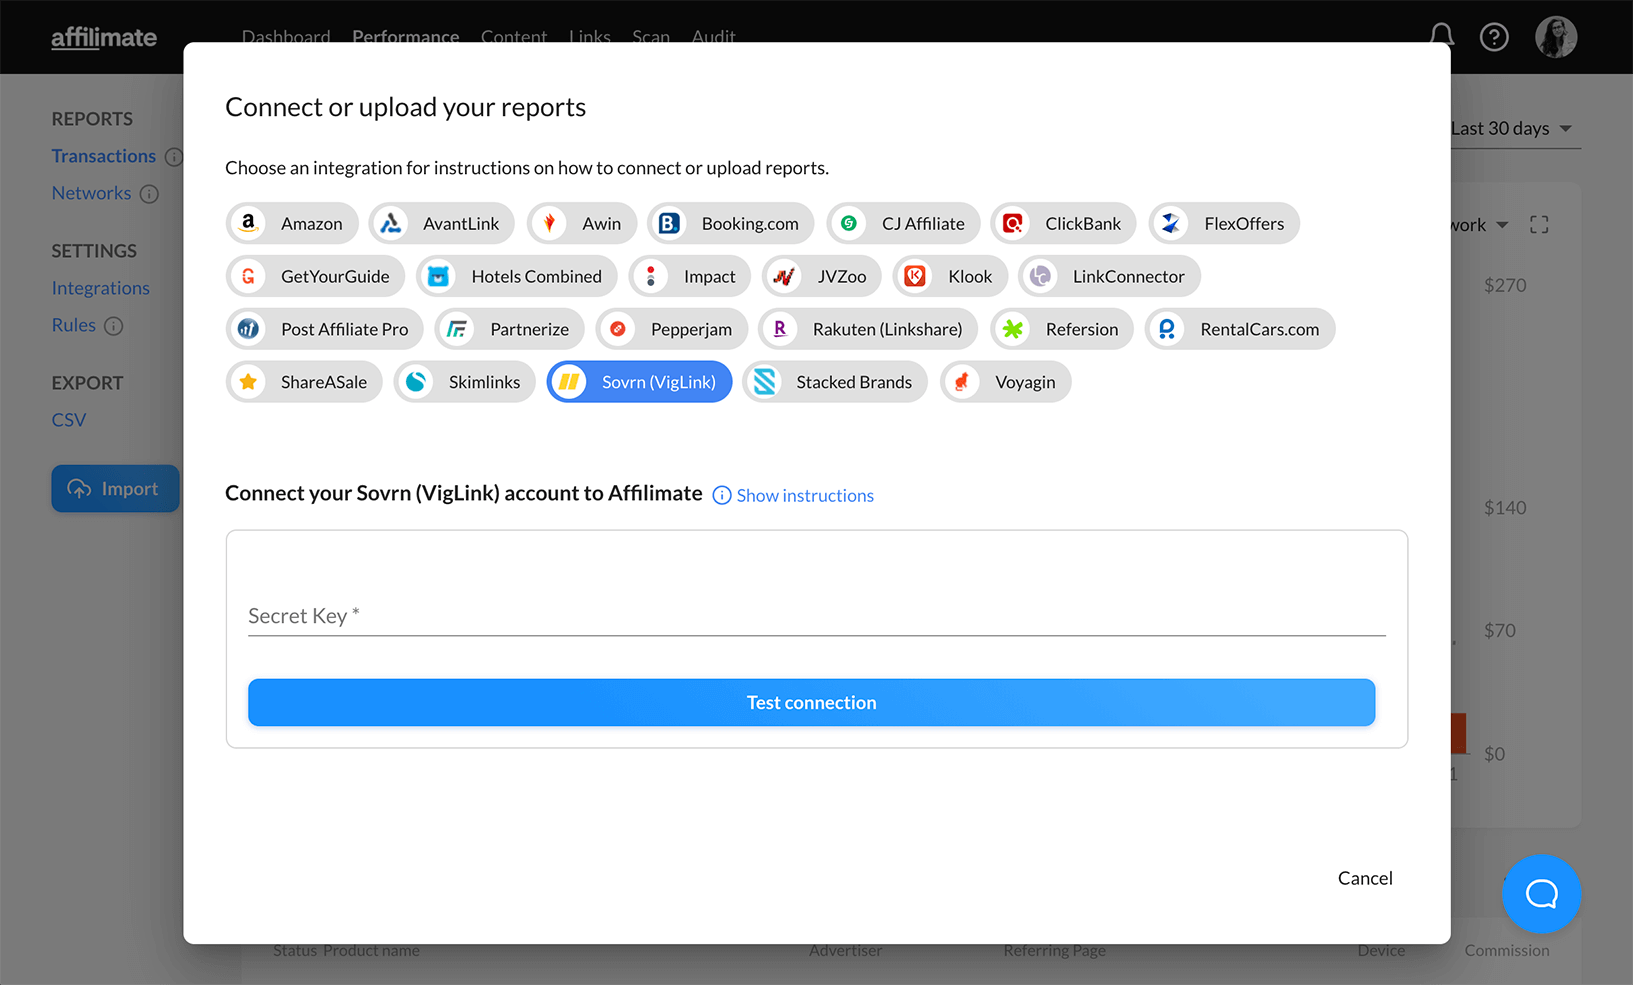Choose LinkConnector integration
Image resolution: width=1633 pixels, height=985 pixels.
(x=1109, y=276)
